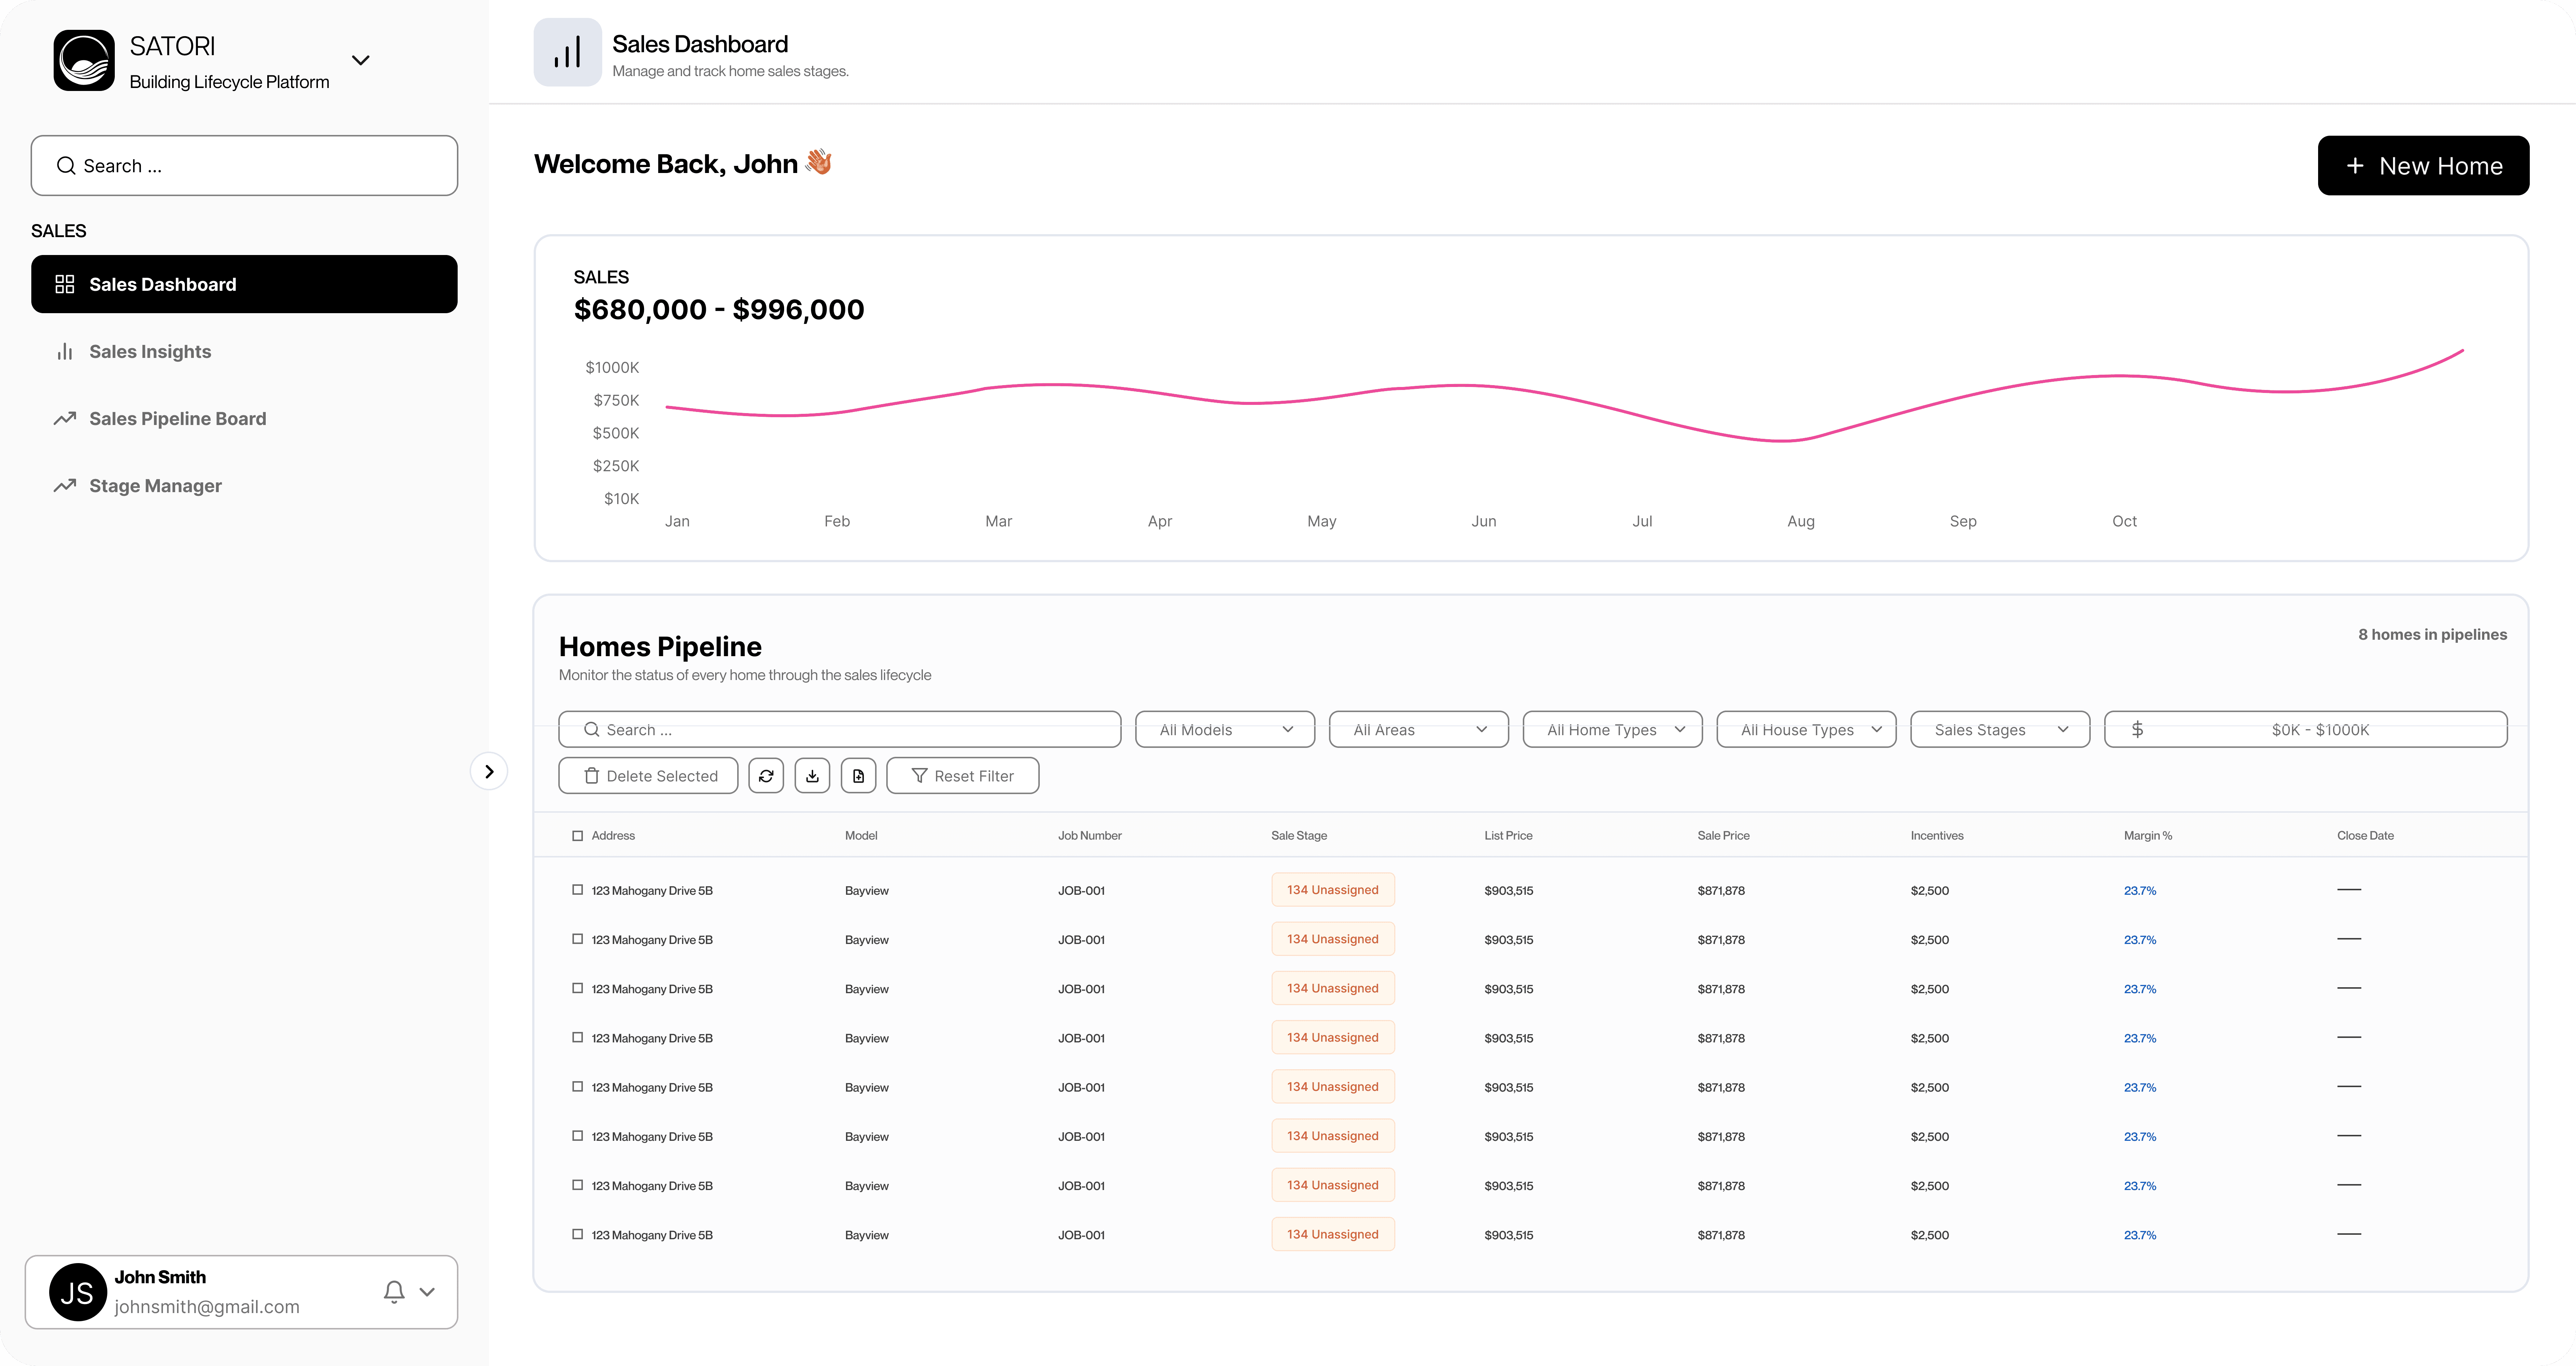Image resolution: width=2576 pixels, height=1366 pixels.
Task: Click the JS user avatar
Action: [78, 1292]
